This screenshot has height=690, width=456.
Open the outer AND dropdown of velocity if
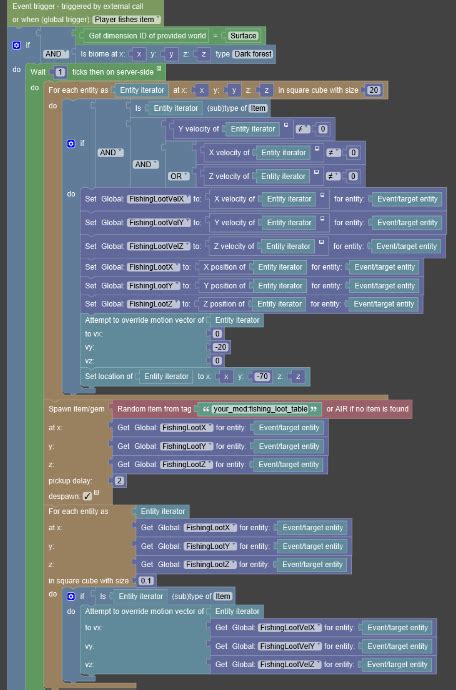(x=110, y=152)
